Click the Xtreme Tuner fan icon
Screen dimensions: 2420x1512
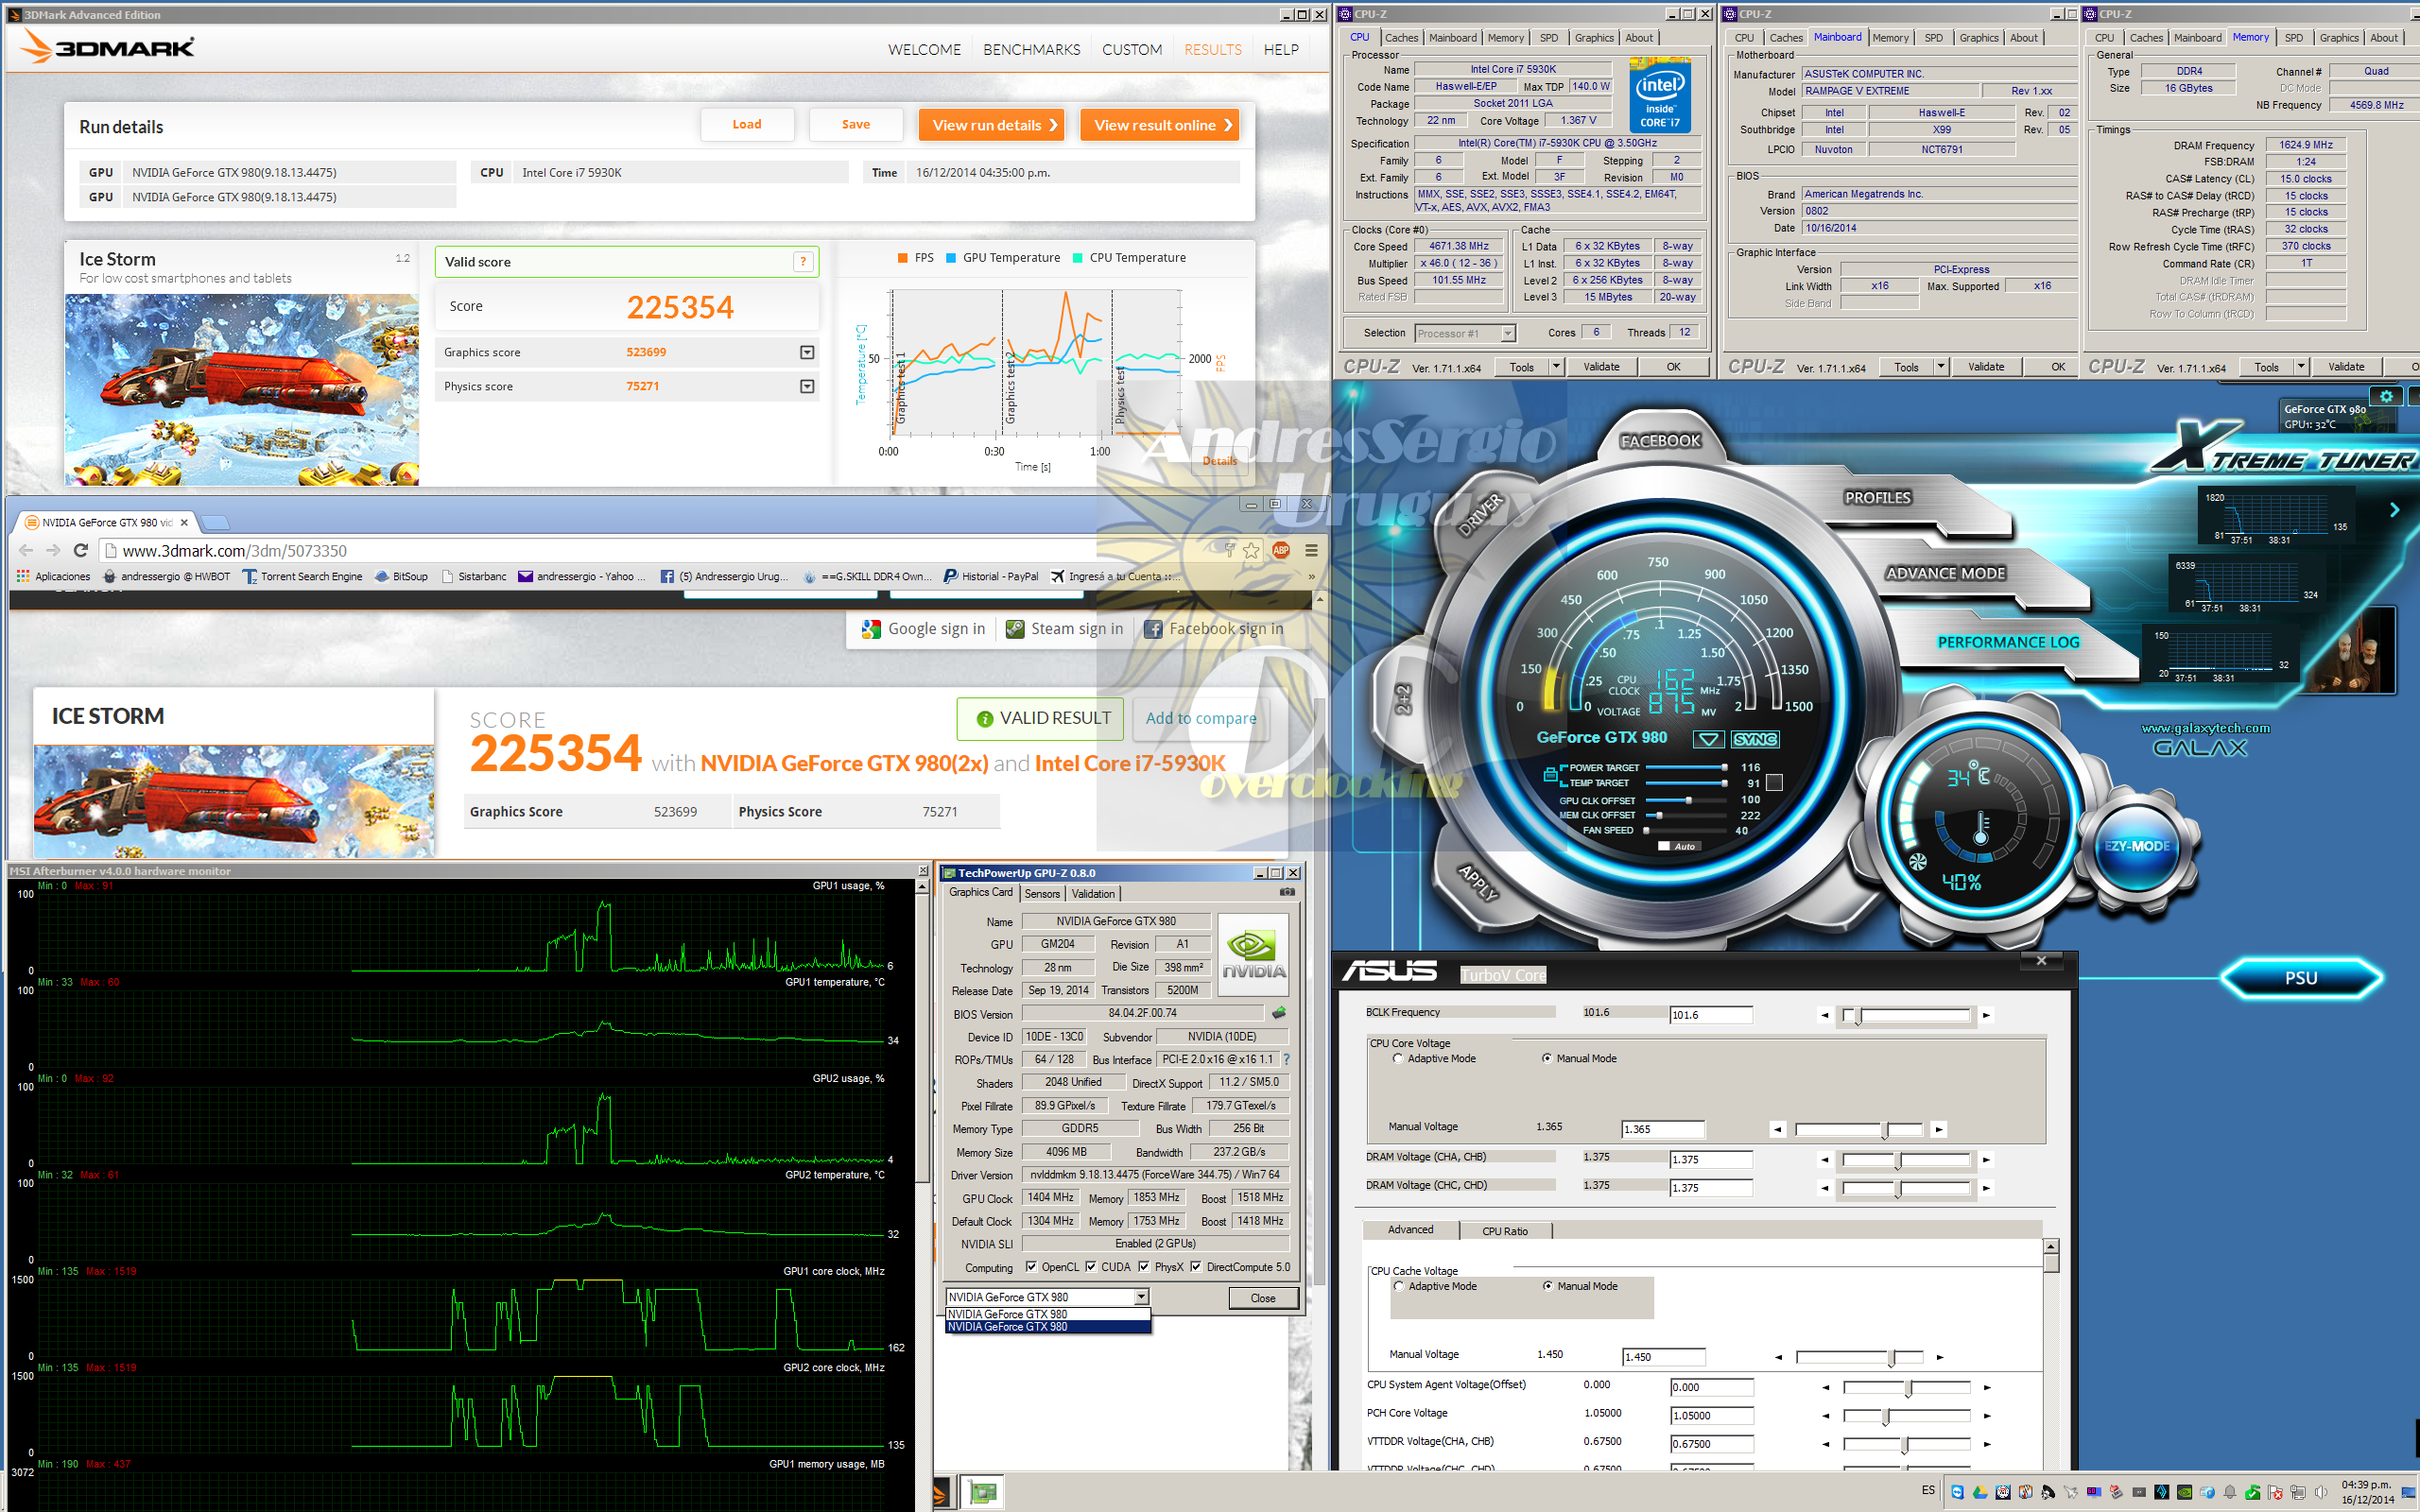[x=1918, y=862]
